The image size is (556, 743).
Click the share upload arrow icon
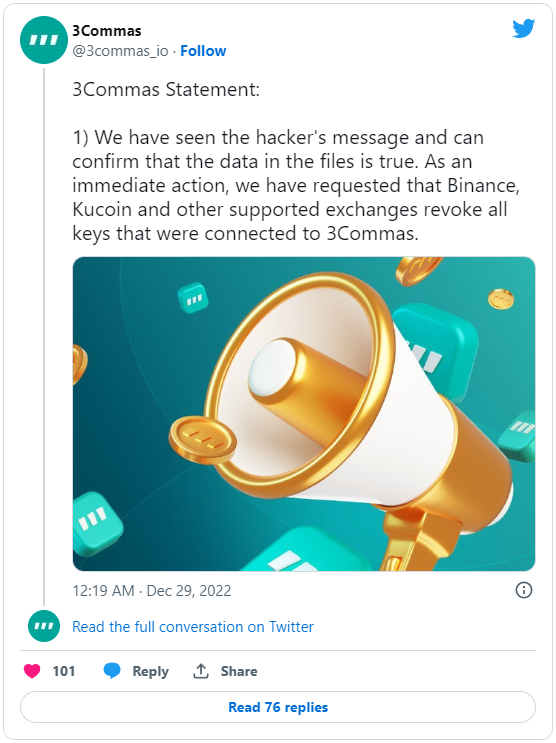201,671
